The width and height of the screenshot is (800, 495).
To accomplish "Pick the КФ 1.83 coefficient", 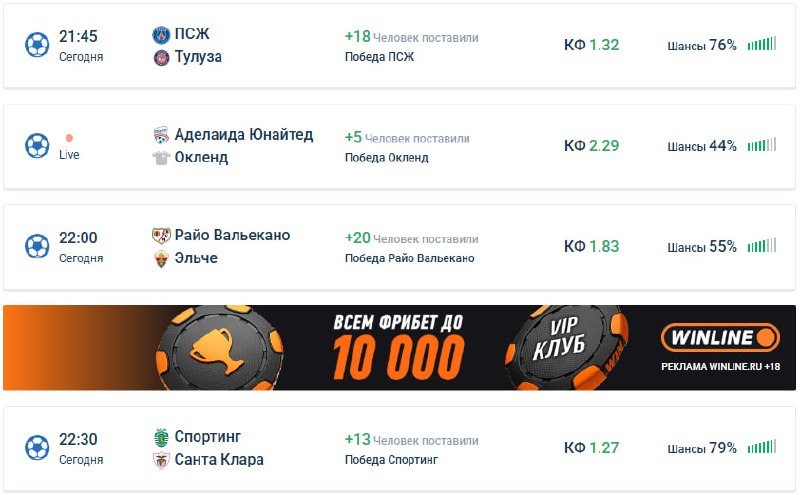I will [x=592, y=247].
